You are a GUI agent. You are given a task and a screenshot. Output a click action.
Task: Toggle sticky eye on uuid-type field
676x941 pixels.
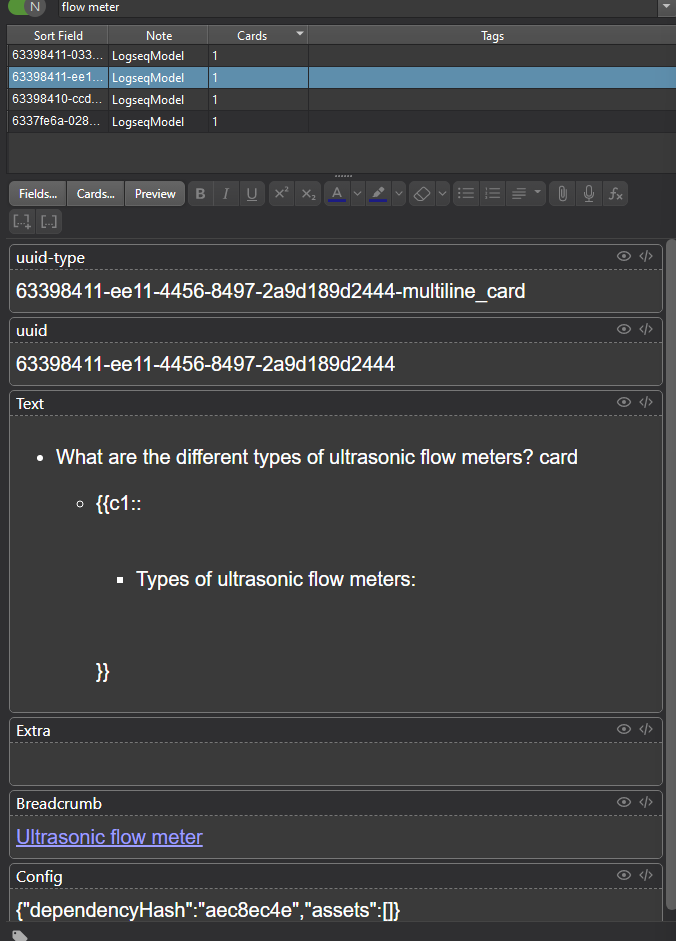(x=624, y=256)
